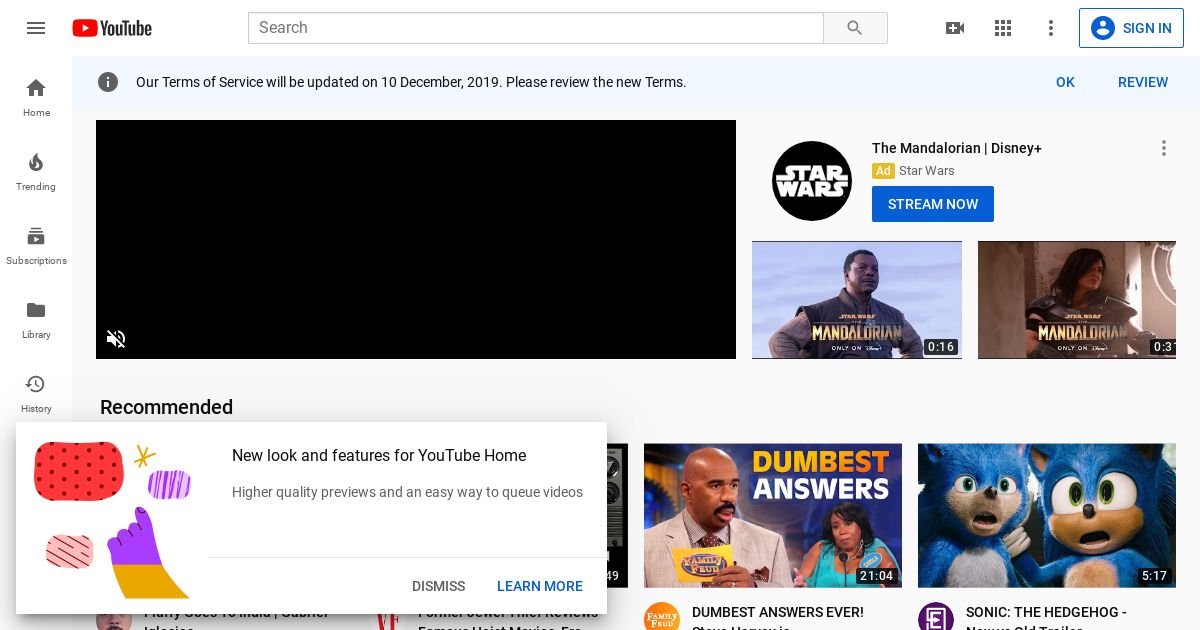The image size is (1200, 630).
Task: Open the cut-off second Mandalorian thumbnail
Action: pos(1077,300)
